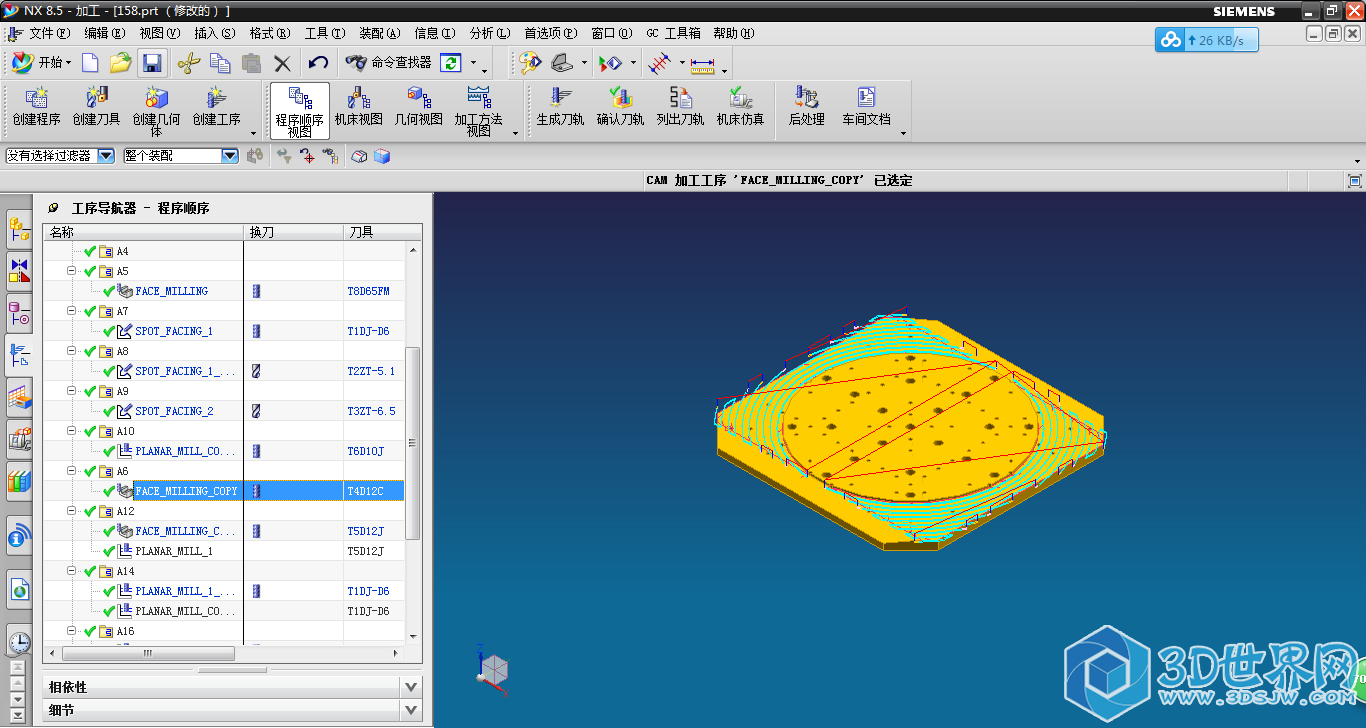1366x728 pixels.
Task: Open the Roles books sidebar tab
Action: click(x=19, y=481)
